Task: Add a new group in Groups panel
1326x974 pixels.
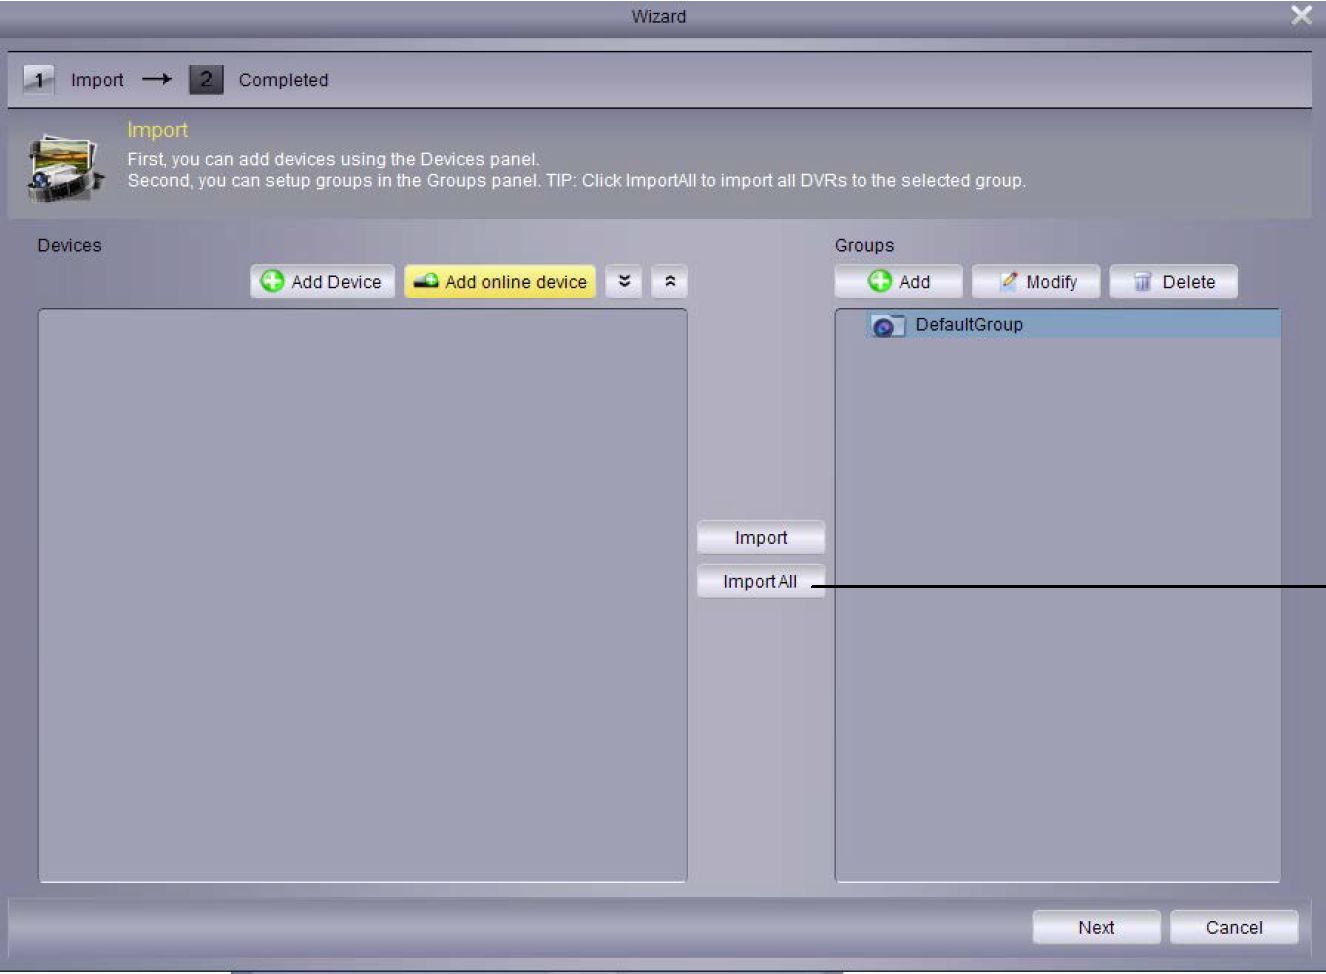Action: [x=898, y=282]
